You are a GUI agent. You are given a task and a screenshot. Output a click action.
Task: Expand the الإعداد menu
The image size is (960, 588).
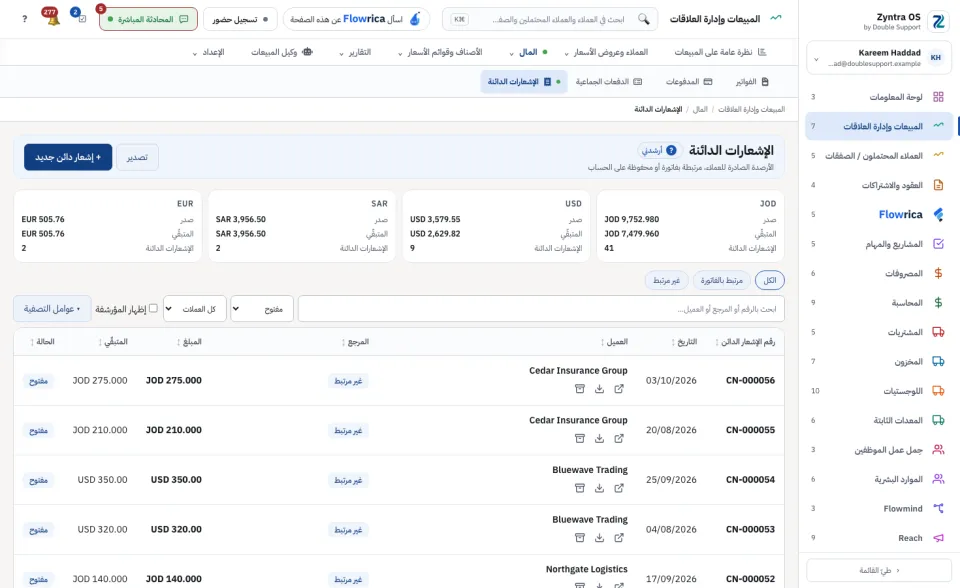click(208, 52)
